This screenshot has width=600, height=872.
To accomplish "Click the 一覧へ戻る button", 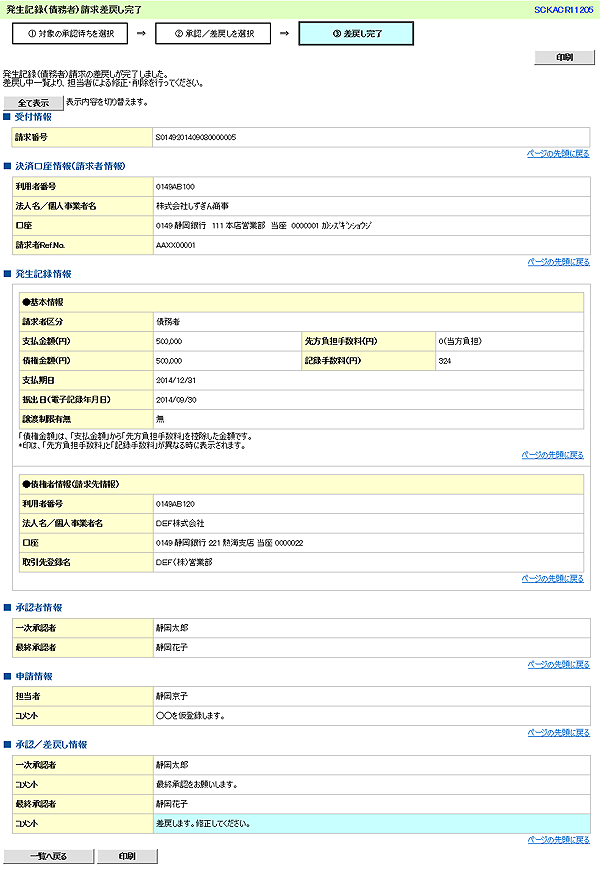I will (49, 856).
